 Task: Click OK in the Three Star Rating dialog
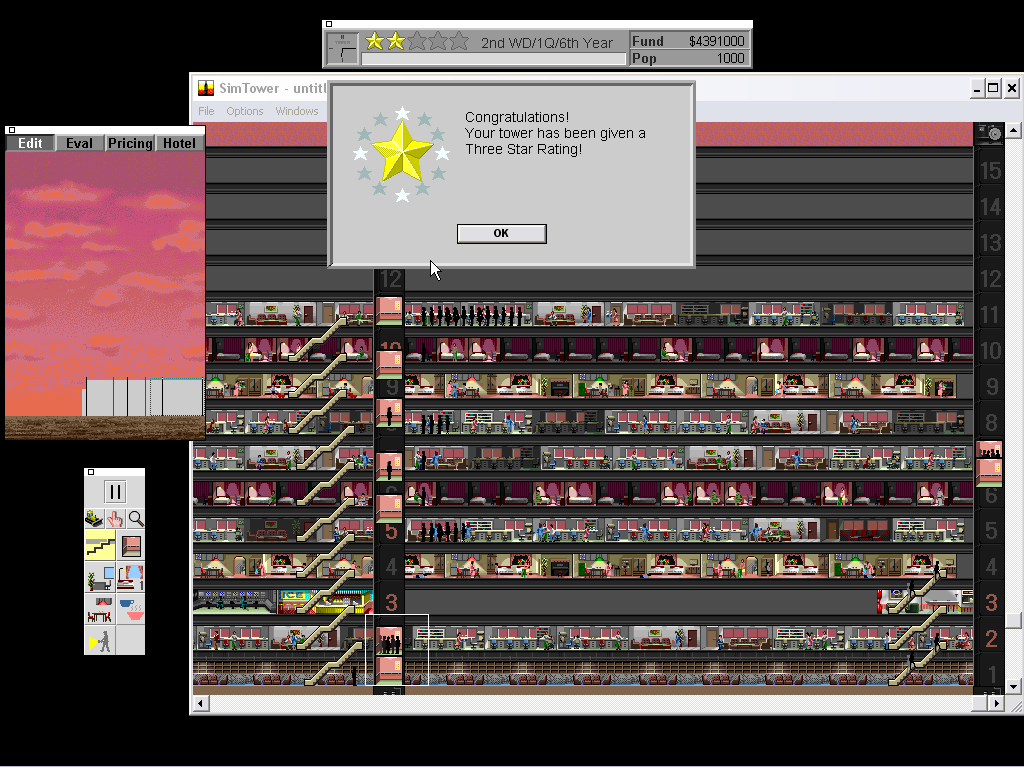[502, 234]
